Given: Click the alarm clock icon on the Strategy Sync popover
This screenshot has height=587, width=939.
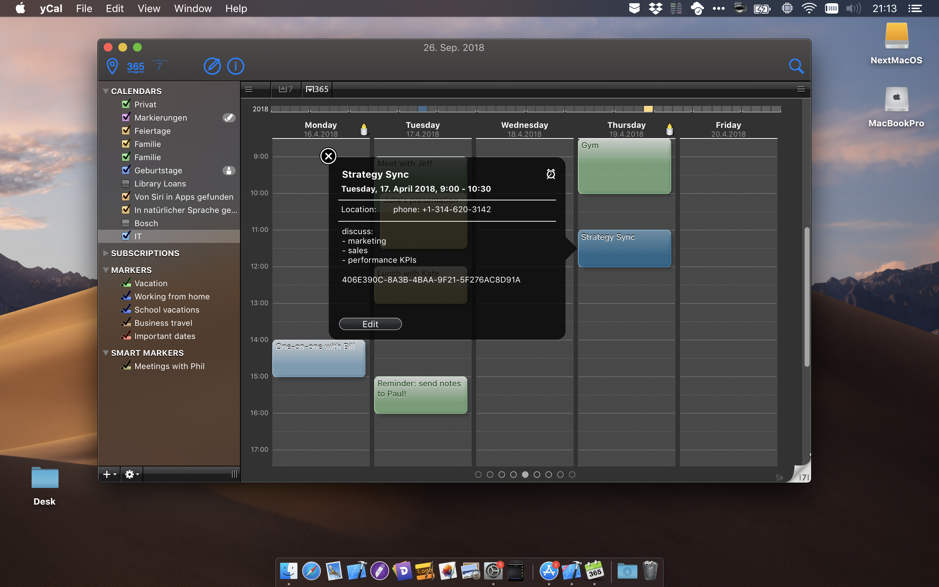Looking at the screenshot, I should (x=550, y=174).
